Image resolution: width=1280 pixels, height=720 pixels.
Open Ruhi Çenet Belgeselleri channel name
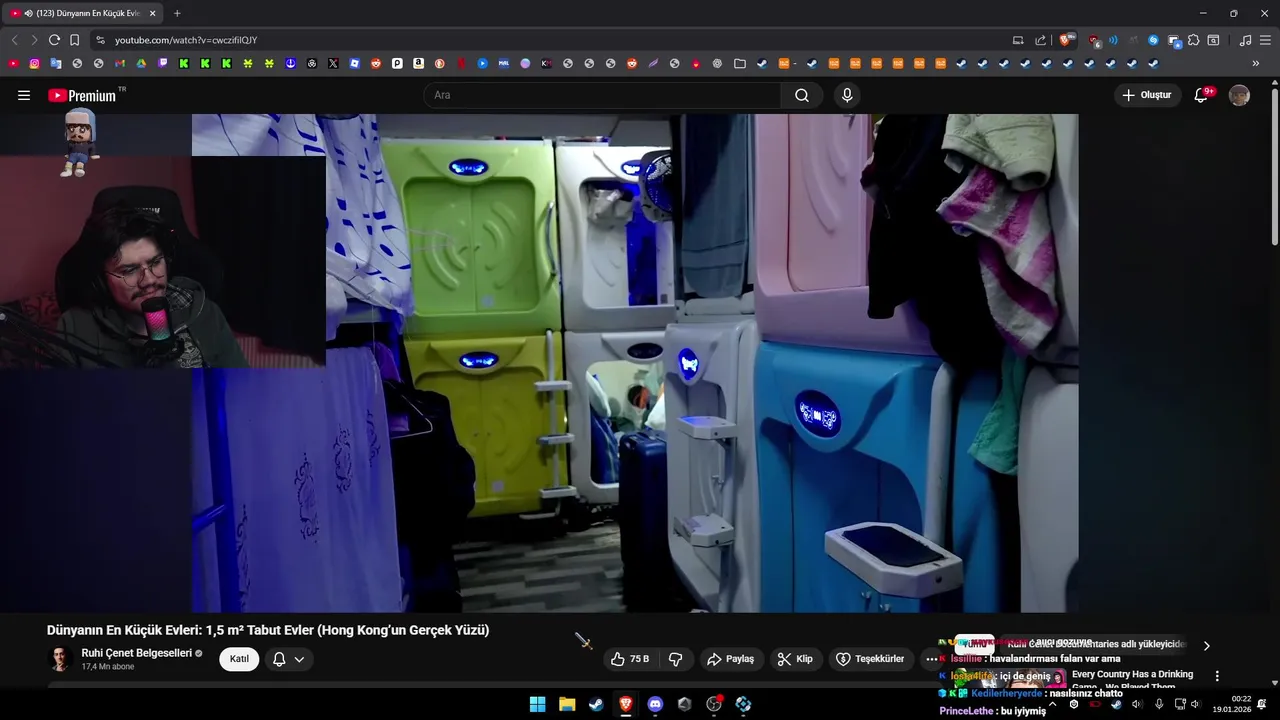(x=137, y=653)
